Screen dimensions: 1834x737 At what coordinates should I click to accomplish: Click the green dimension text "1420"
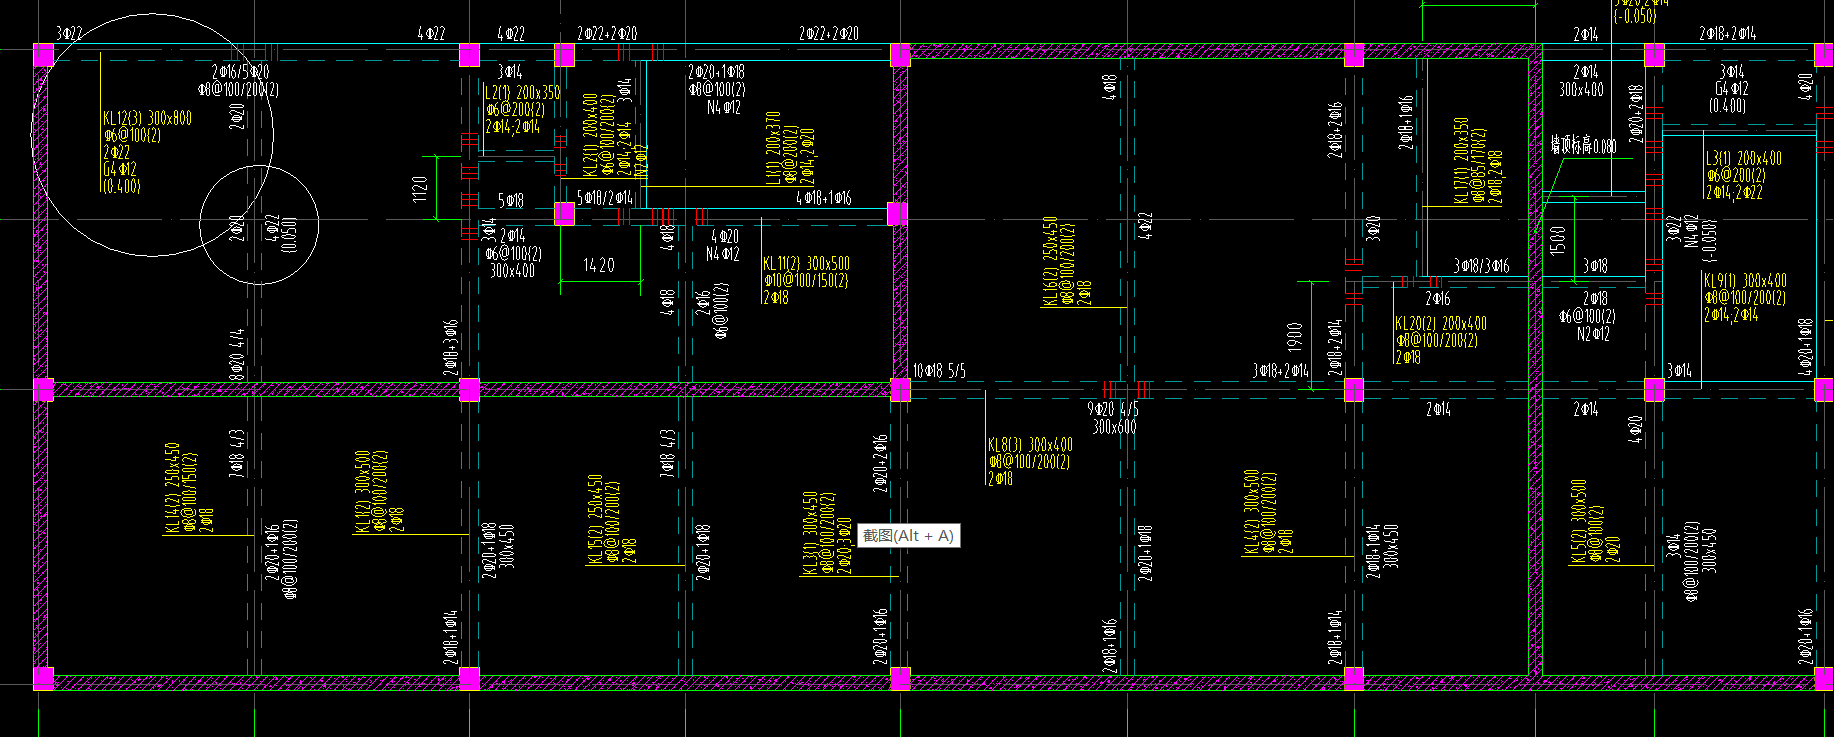(x=598, y=266)
